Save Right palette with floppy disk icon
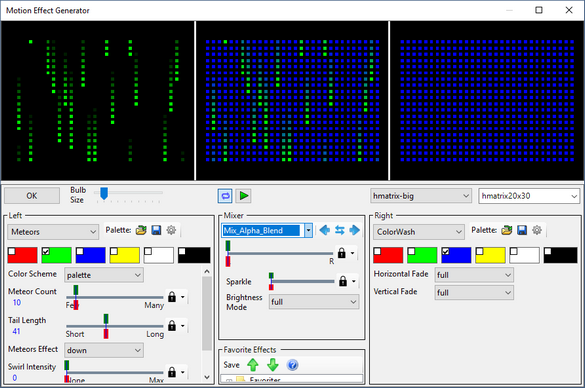Screen dimensions: 585x388 [522, 230]
